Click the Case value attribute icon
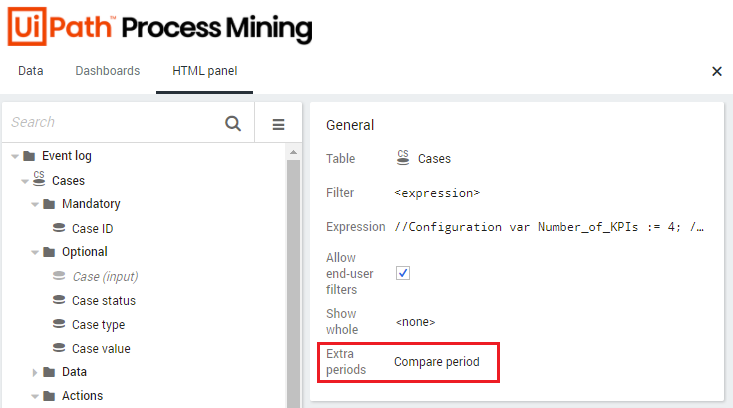Viewport: 733px width, 408px height. pos(59,348)
